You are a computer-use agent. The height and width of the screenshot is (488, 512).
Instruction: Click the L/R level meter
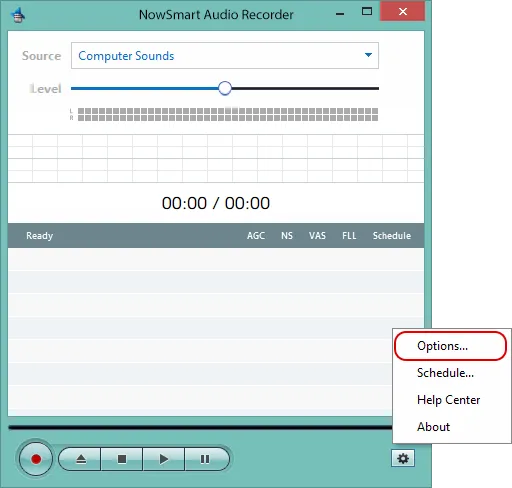tap(228, 114)
